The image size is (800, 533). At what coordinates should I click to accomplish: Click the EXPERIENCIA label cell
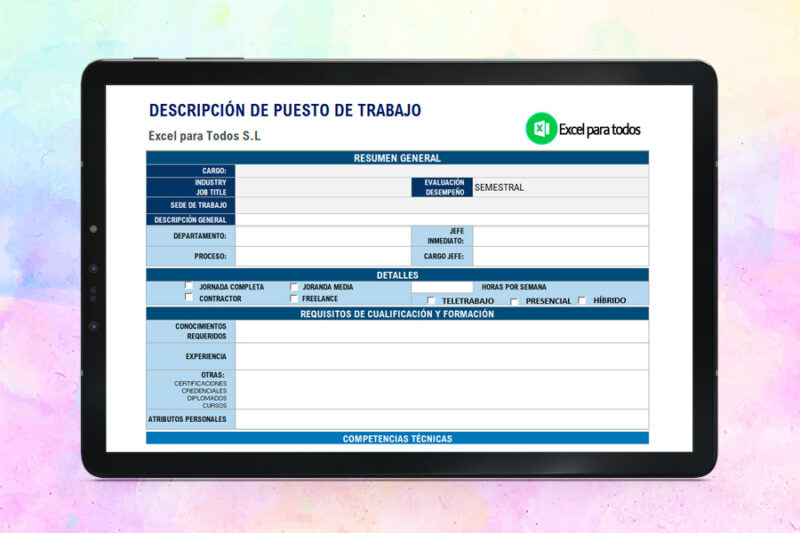tap(191, 356)
